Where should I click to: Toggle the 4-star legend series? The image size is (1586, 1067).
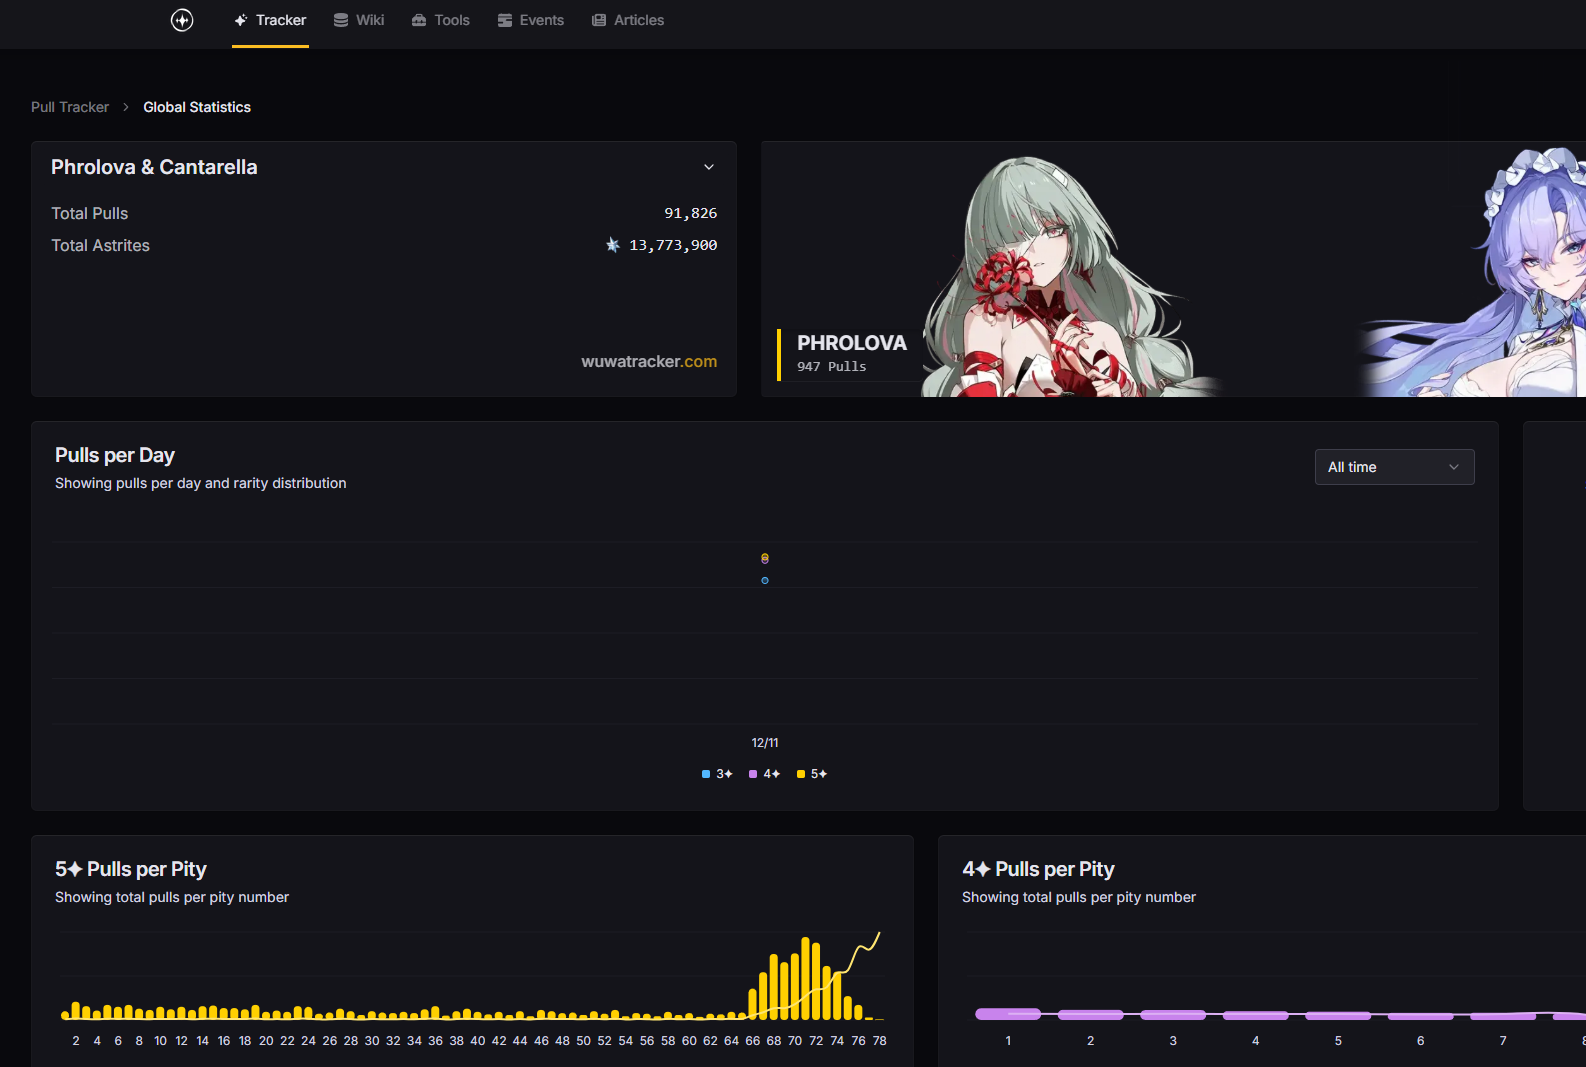[764, 774]
